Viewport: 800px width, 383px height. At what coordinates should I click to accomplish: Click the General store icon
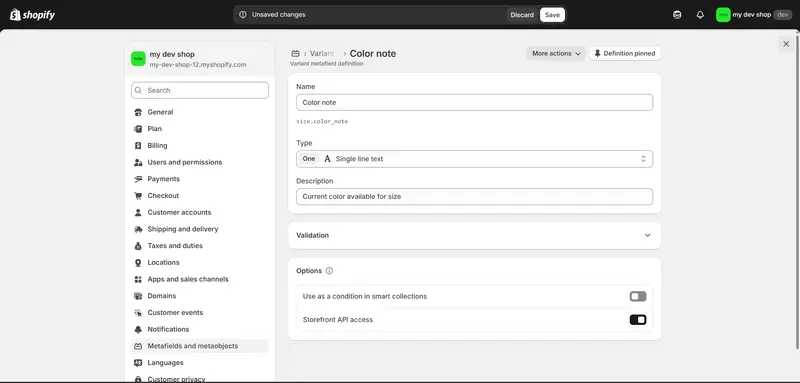click(138, 112)
